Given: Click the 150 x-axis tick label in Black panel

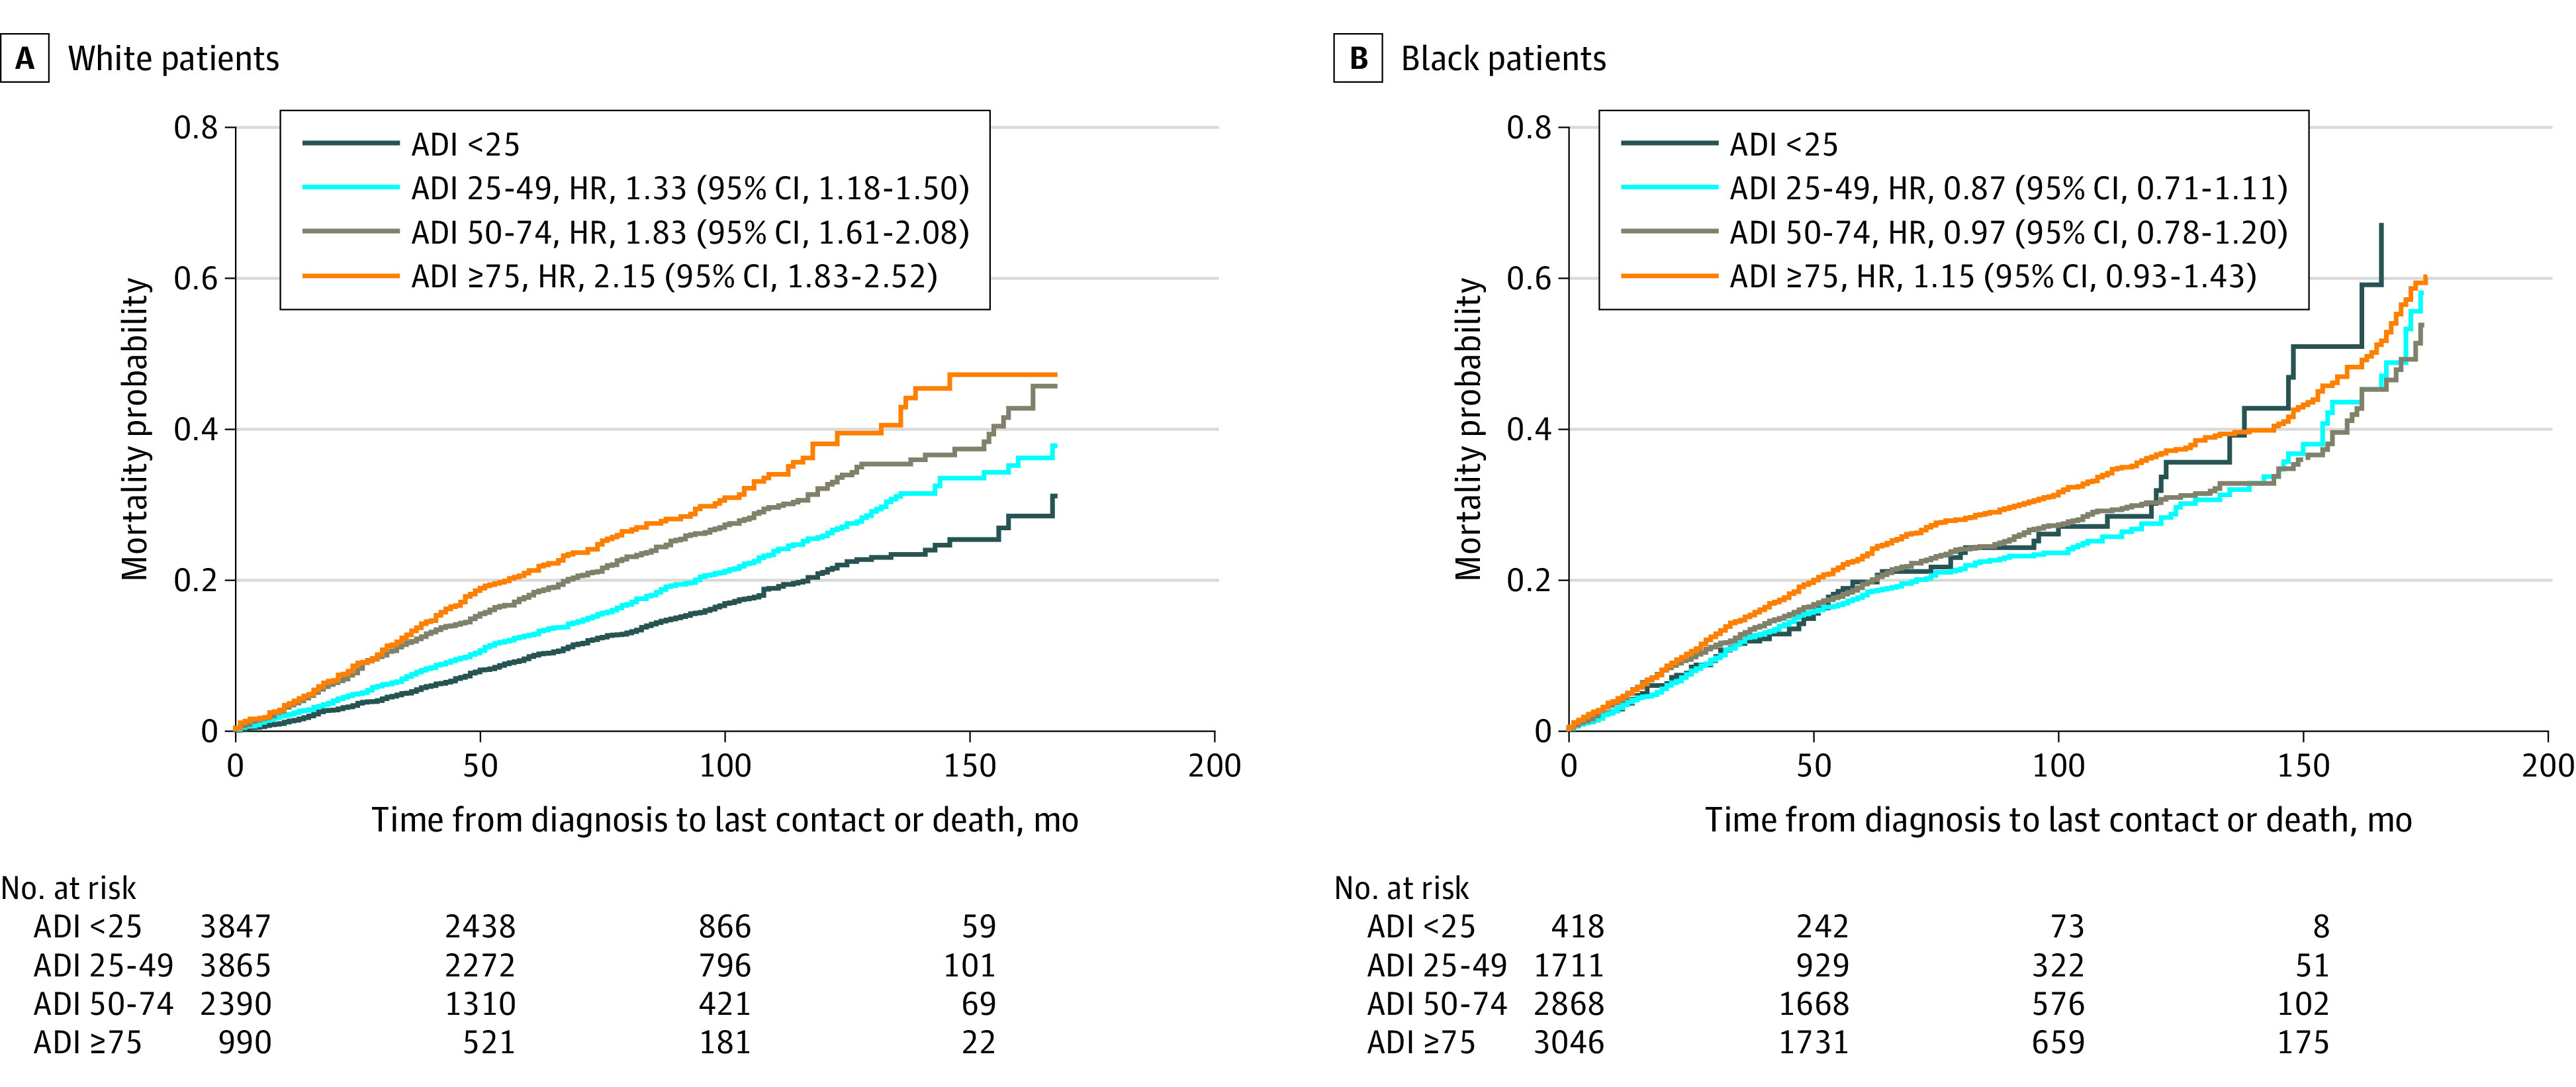Looking at the screenshot, I should click(2303, 766).
